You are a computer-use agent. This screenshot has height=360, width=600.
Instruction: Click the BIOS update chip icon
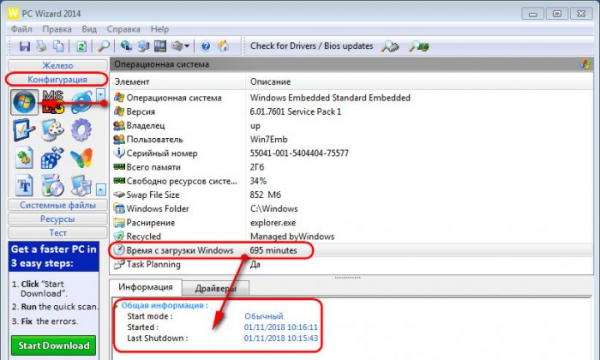[419, 46]
